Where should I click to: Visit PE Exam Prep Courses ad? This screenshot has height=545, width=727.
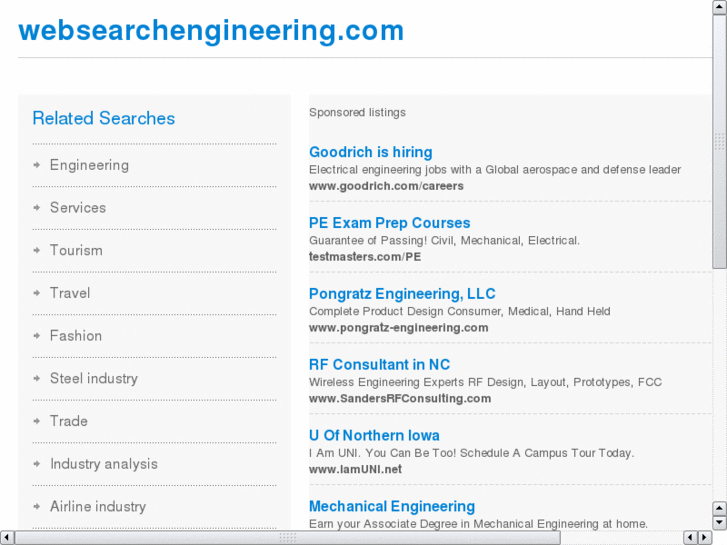coord(389,223)
